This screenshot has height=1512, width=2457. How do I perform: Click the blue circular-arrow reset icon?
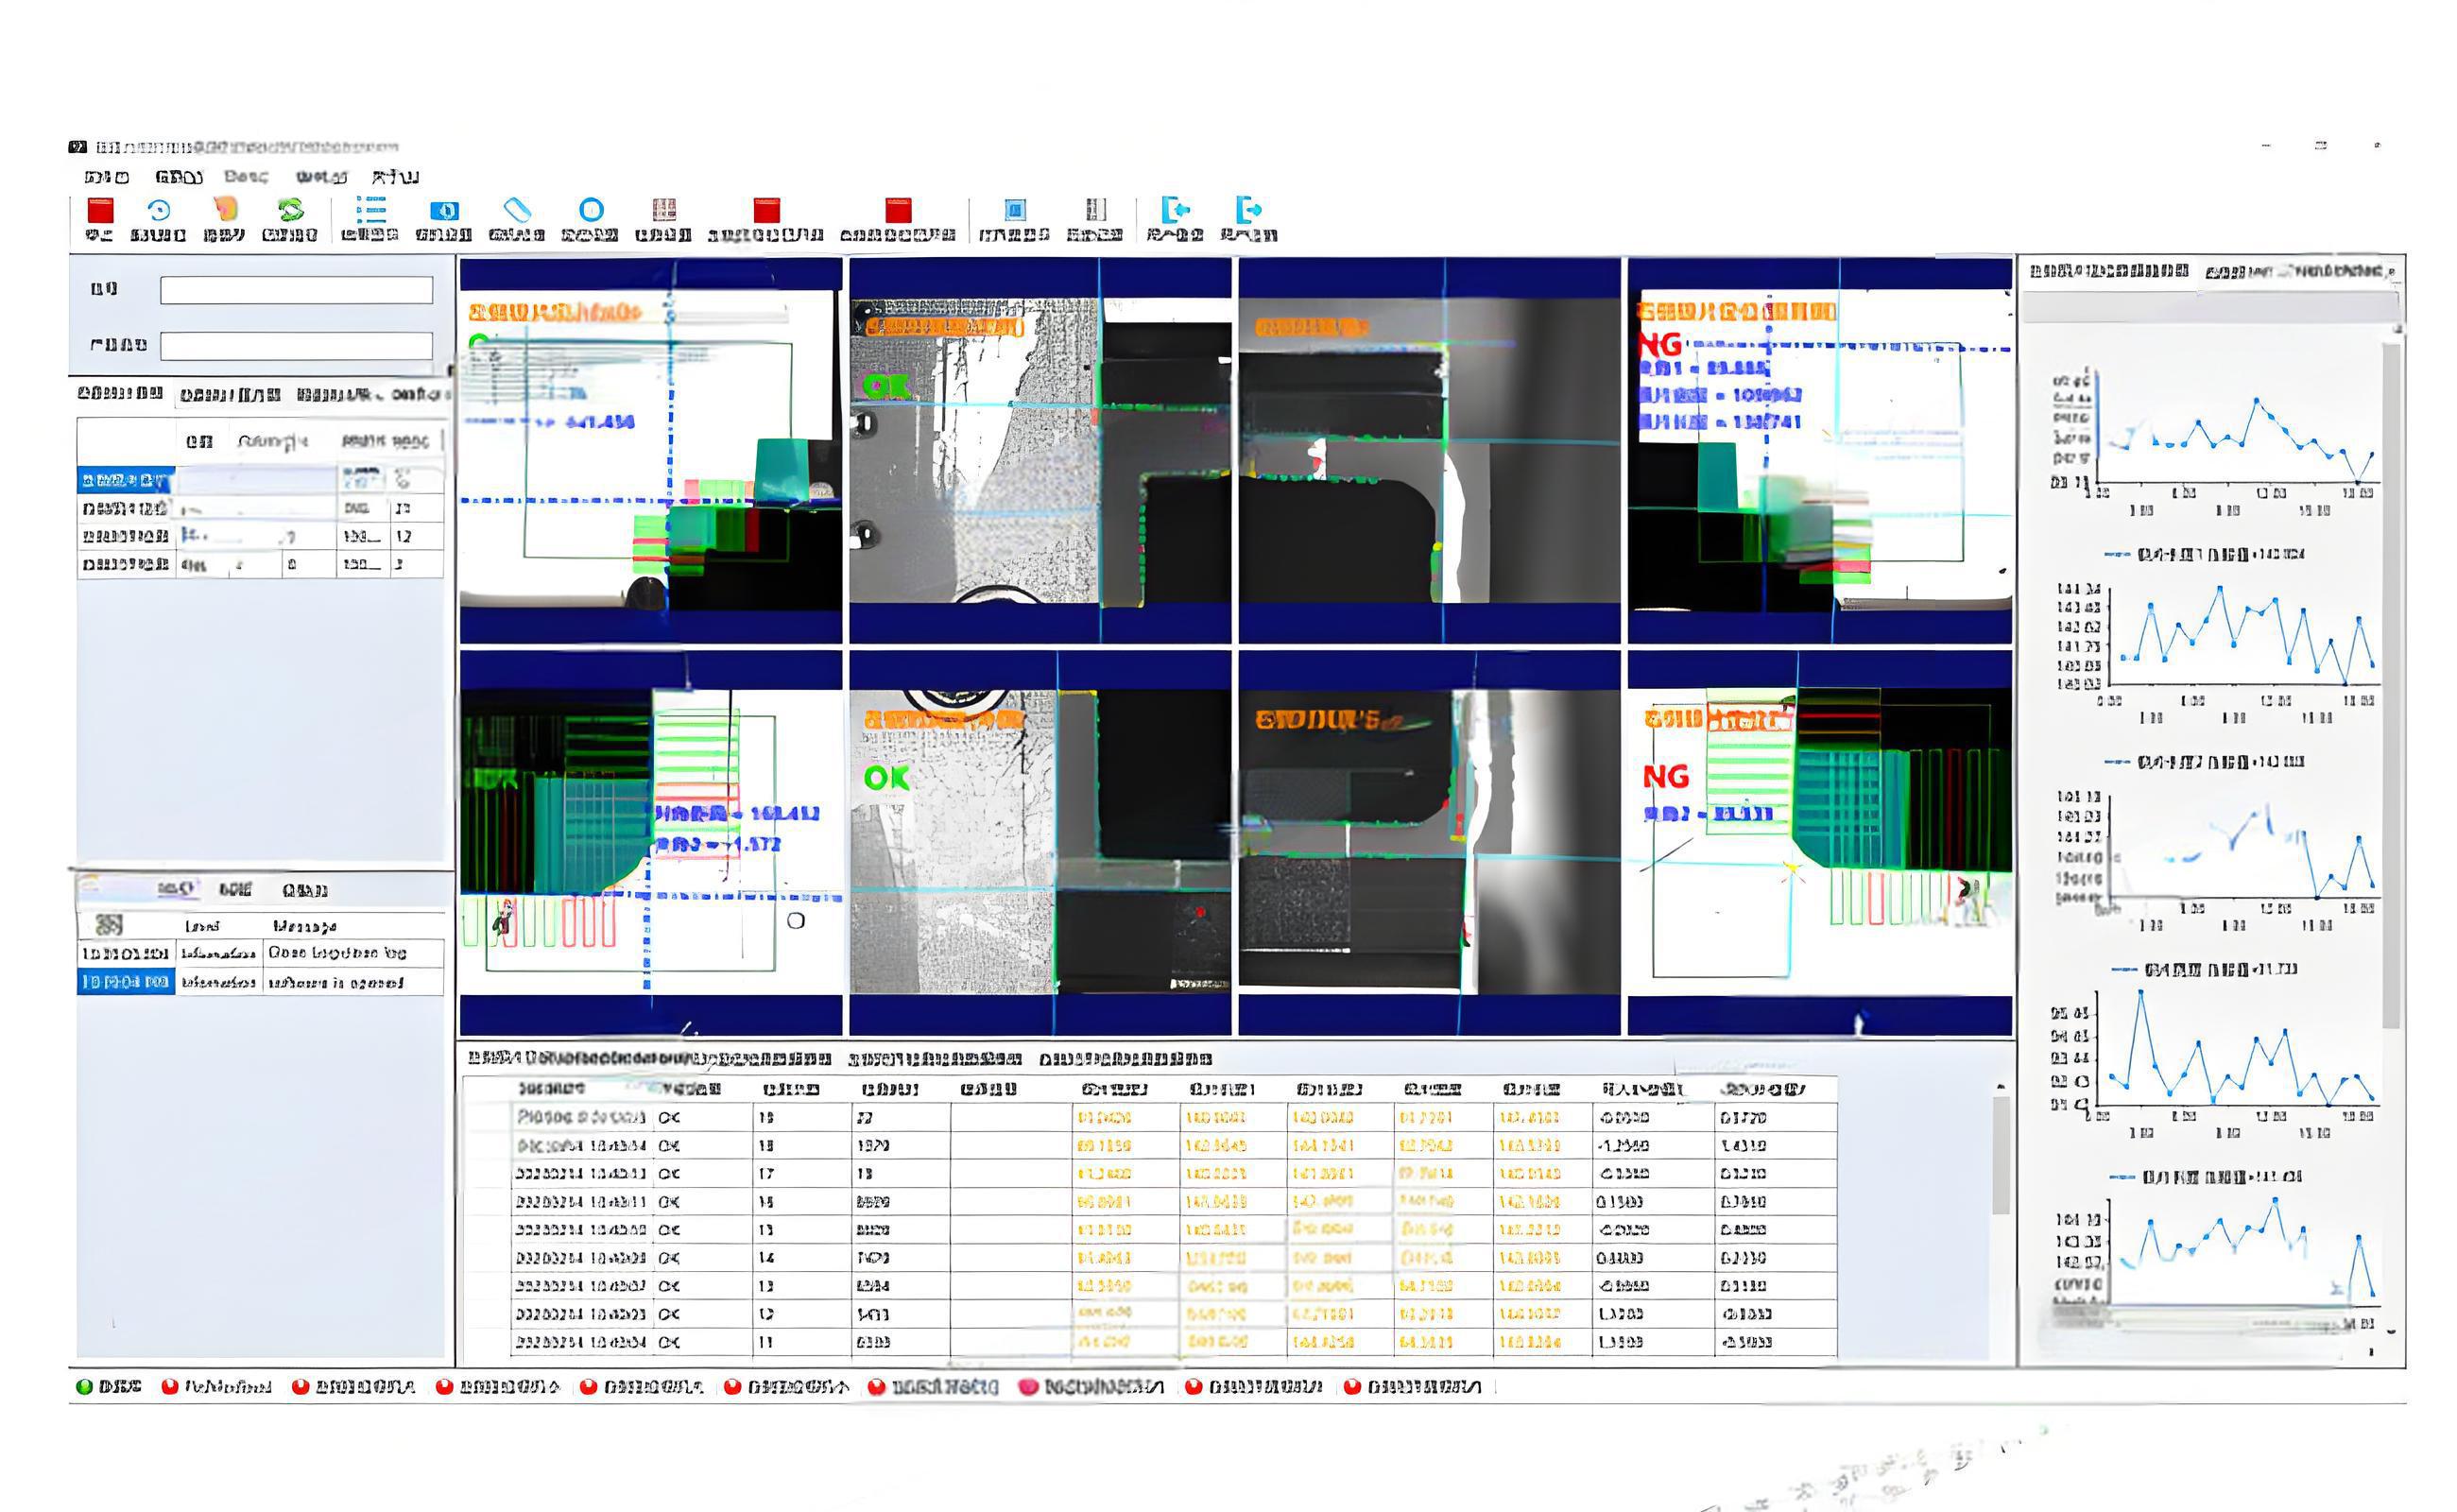click(158, 210)
